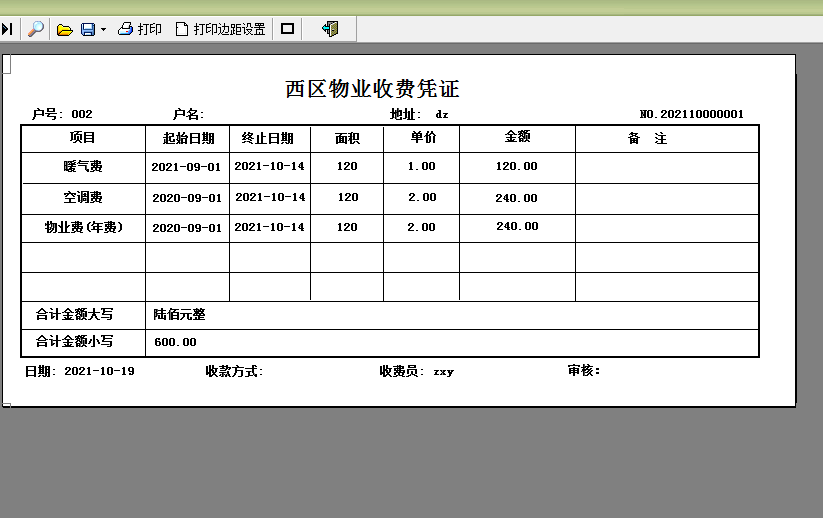The image size is (823, 518).
Task: Select the 暖气费 row item cell
Action: [83, 167]
